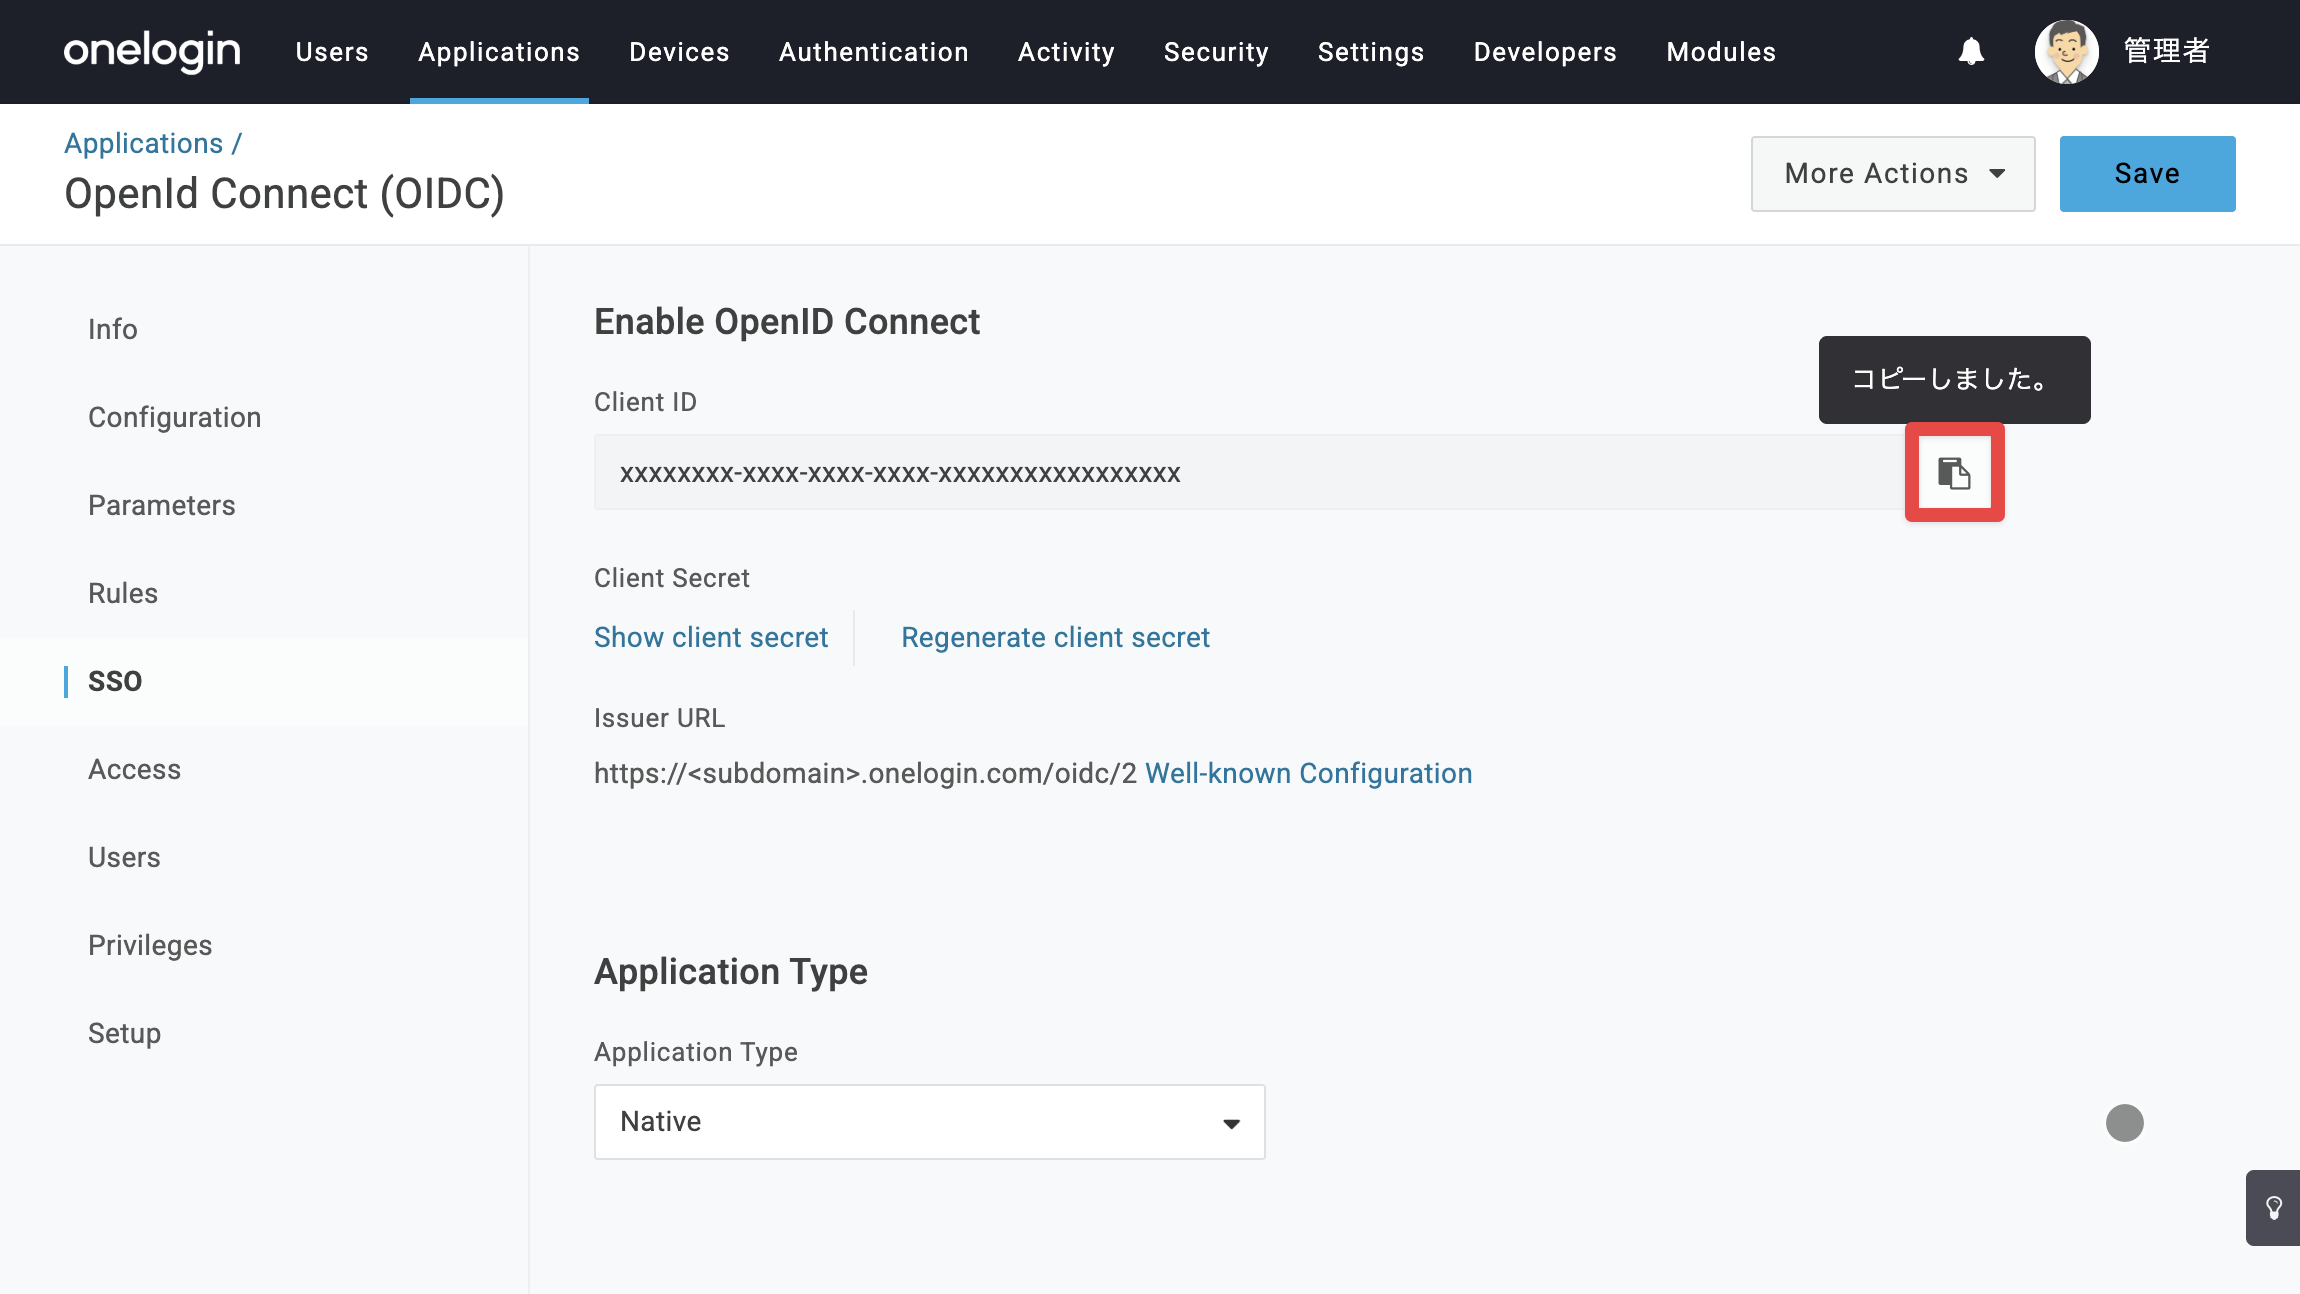Screen dimensions: 2300x1294
Task: Switch to the Info tab
Action: (113, 330)
